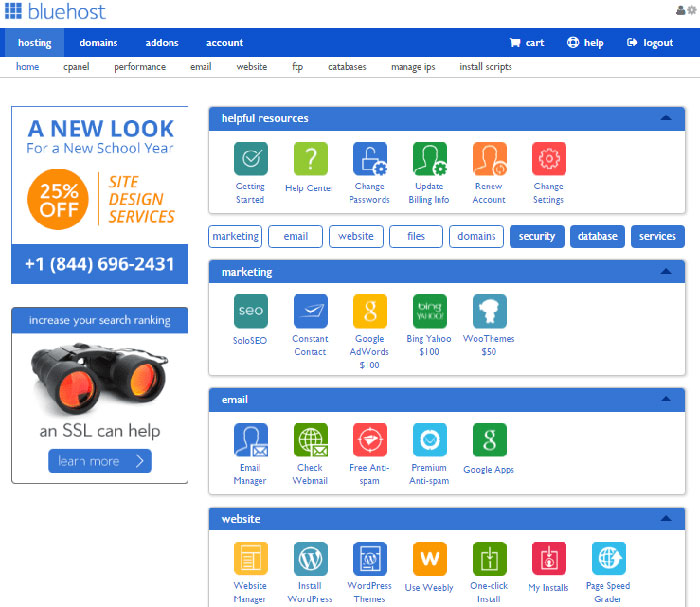Open the Getting Started icon
Viewport: 700px width, 607px height.
pyautogui.click(x=250, y=158)
